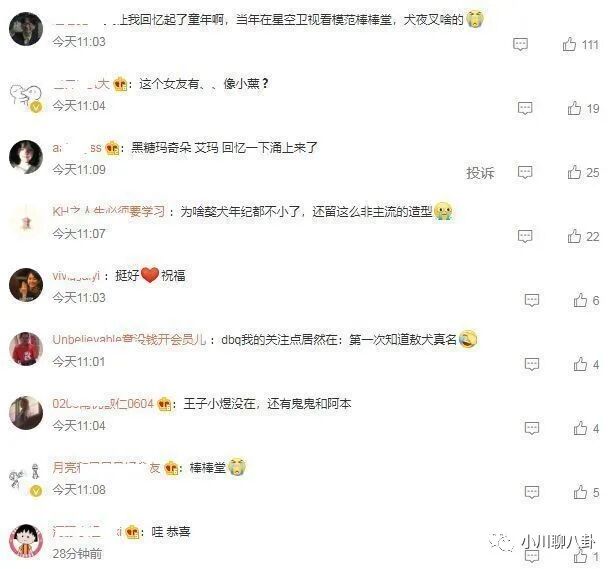Open username ending in 0604
This screenshot has height=569, width=615.
(103, 403)
